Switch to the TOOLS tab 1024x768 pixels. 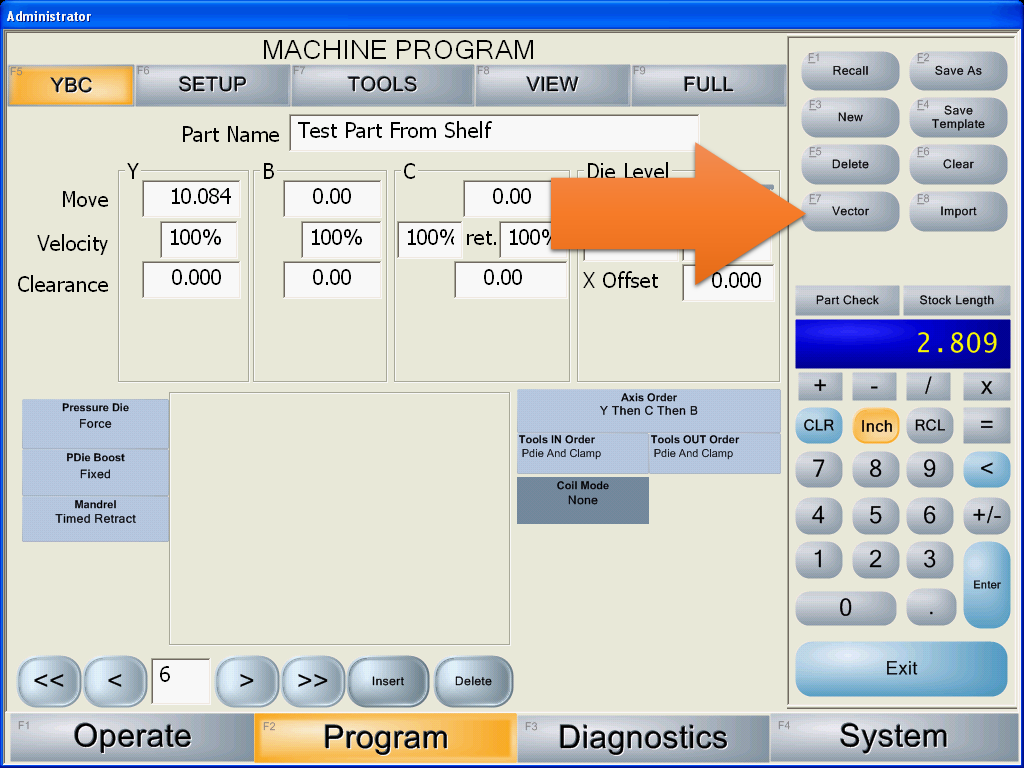click(x=382, y=85)
